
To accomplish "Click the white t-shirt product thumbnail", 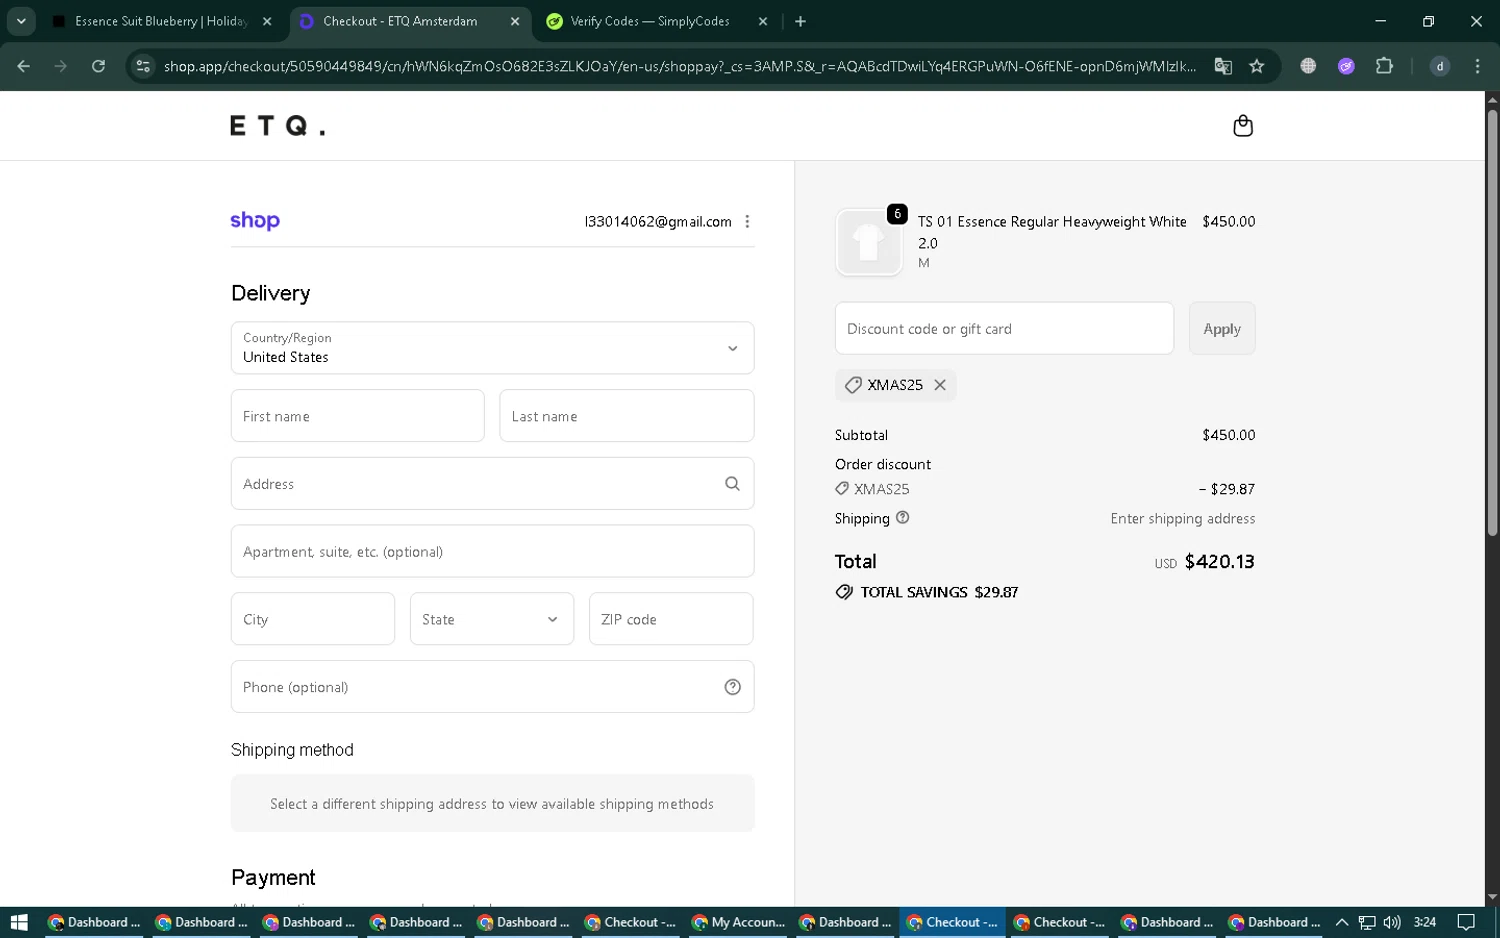I will point(868,242).
